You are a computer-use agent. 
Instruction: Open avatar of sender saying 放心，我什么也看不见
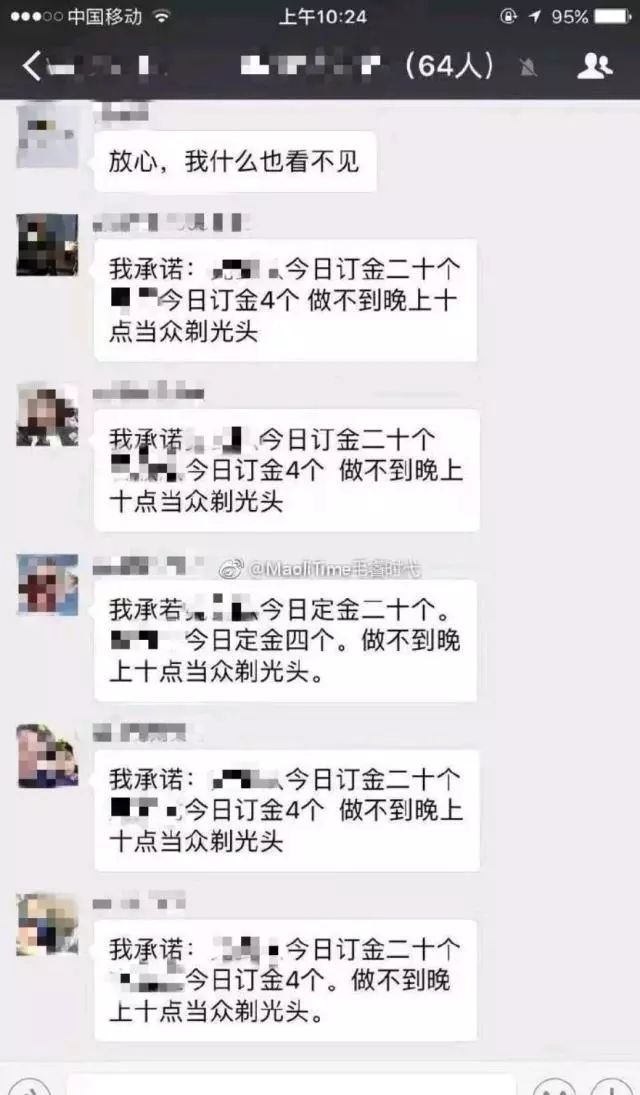[48, 135]
